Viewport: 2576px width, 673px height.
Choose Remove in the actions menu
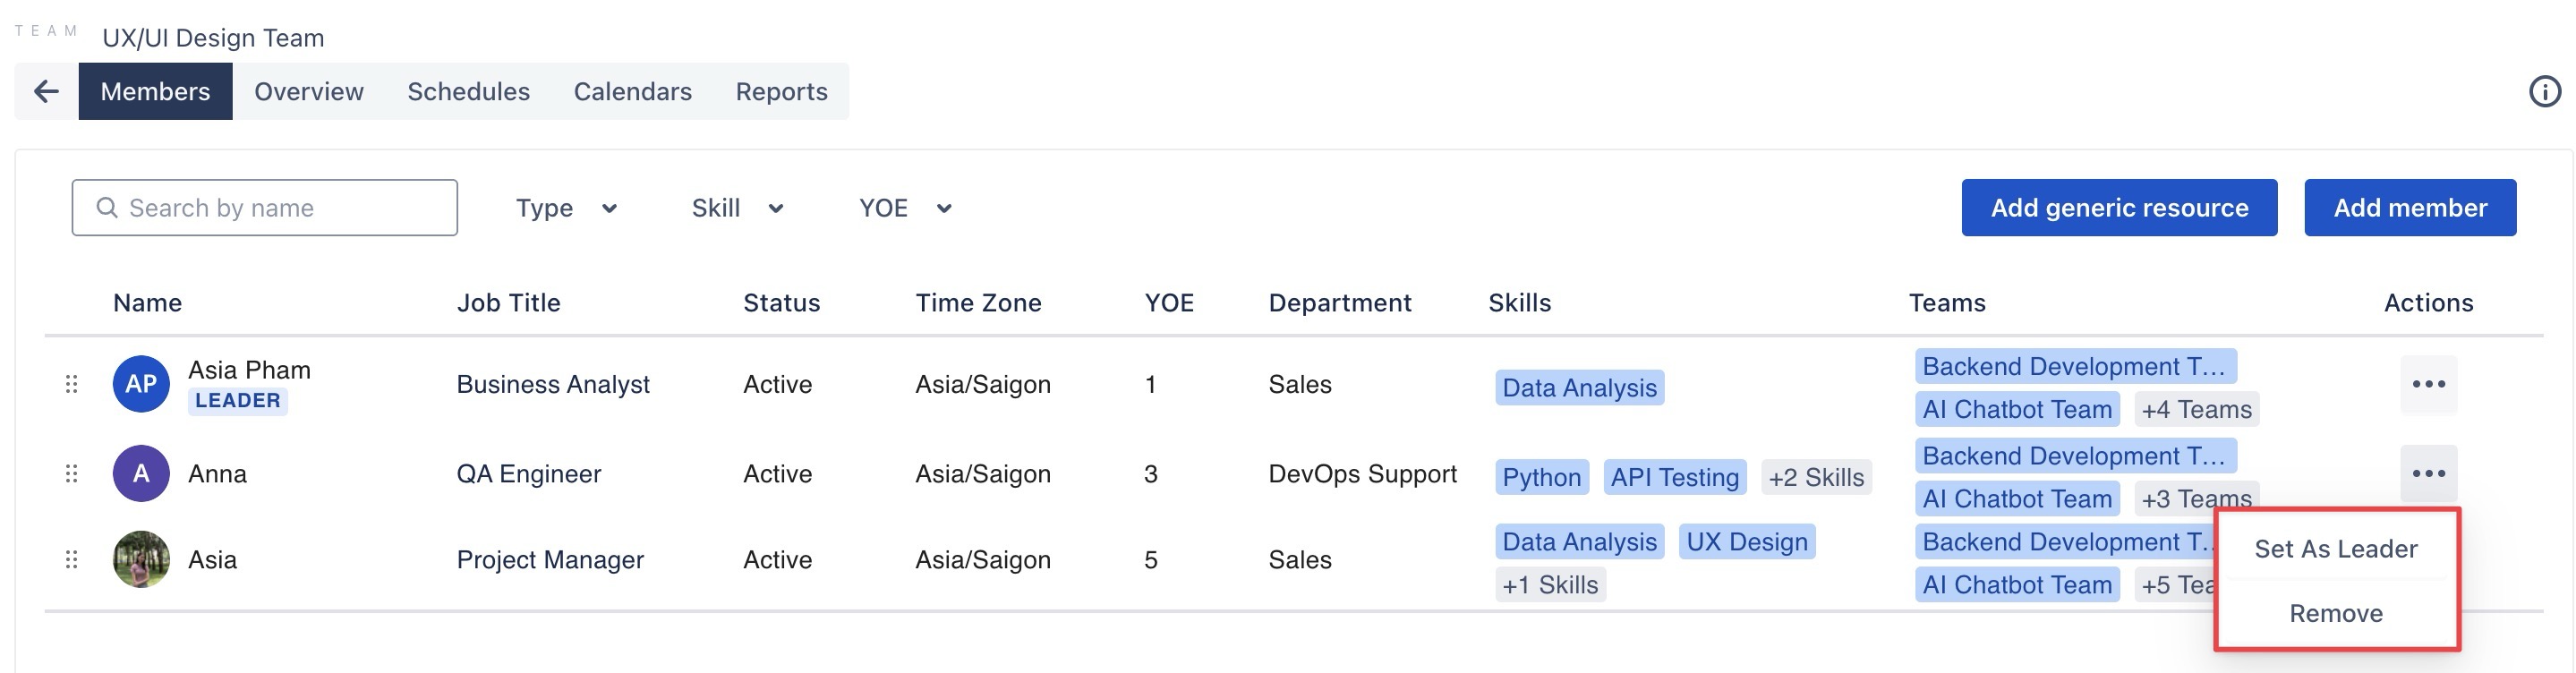(x=2335, y=613)
